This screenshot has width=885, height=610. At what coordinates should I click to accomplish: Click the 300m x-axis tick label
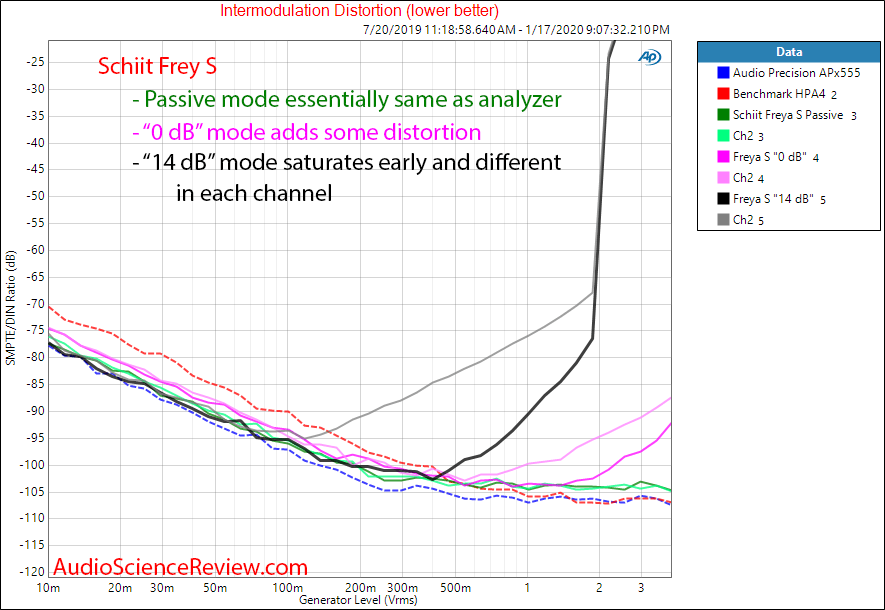[x=402, y=588]
